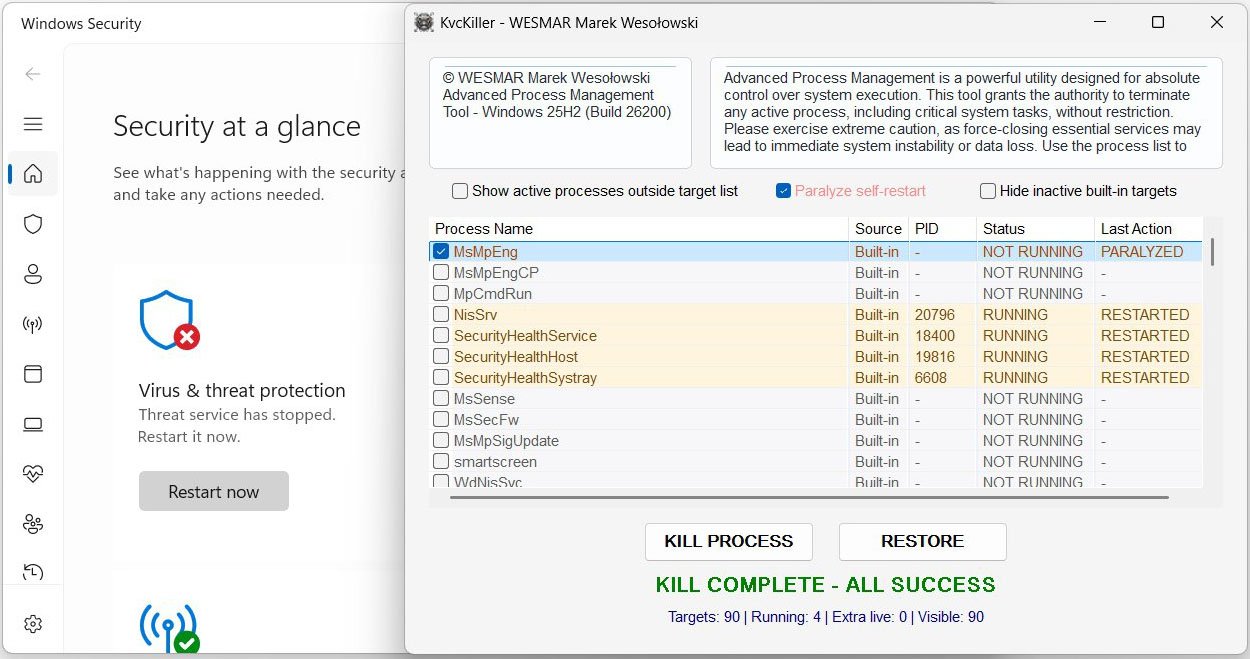Screen dimensions: 1250x659
Task: Open Device security laptop icon in sidebar
Action: click(x=33, y=424)
